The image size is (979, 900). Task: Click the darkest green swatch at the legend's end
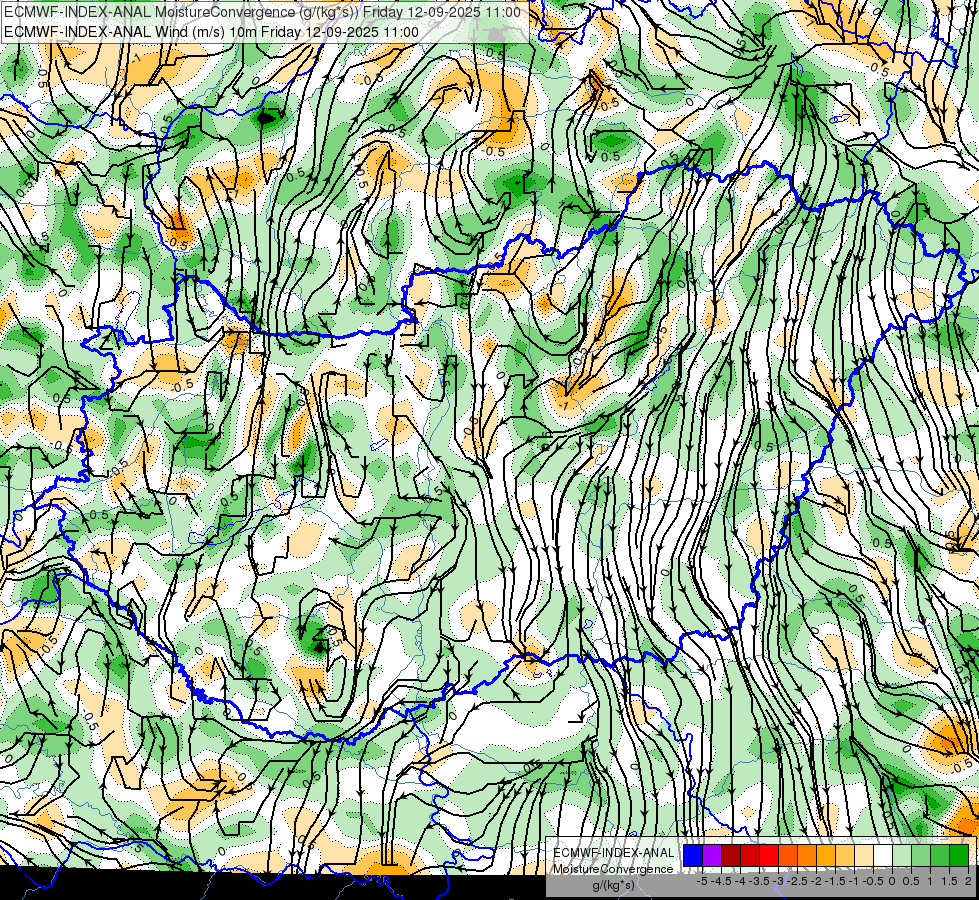(959, 855)
